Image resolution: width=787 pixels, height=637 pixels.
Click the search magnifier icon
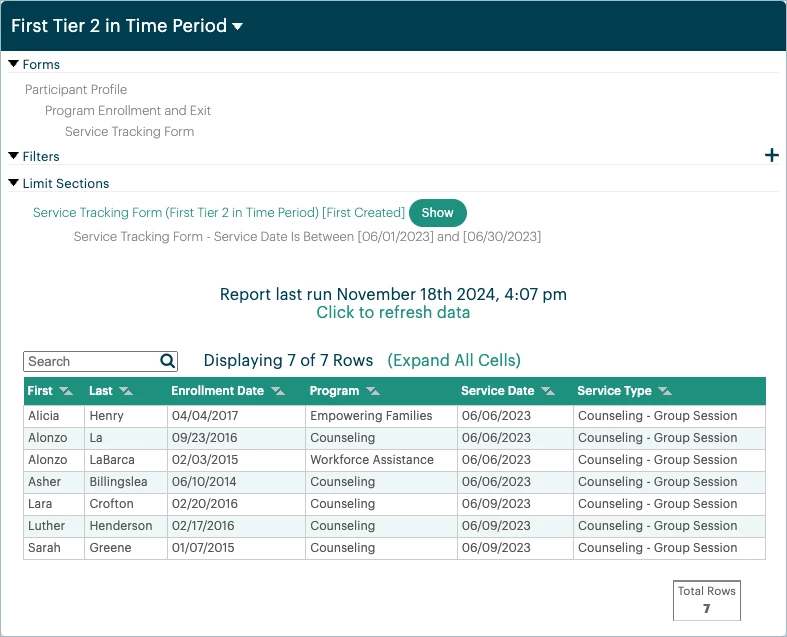[x=168, y=361]
